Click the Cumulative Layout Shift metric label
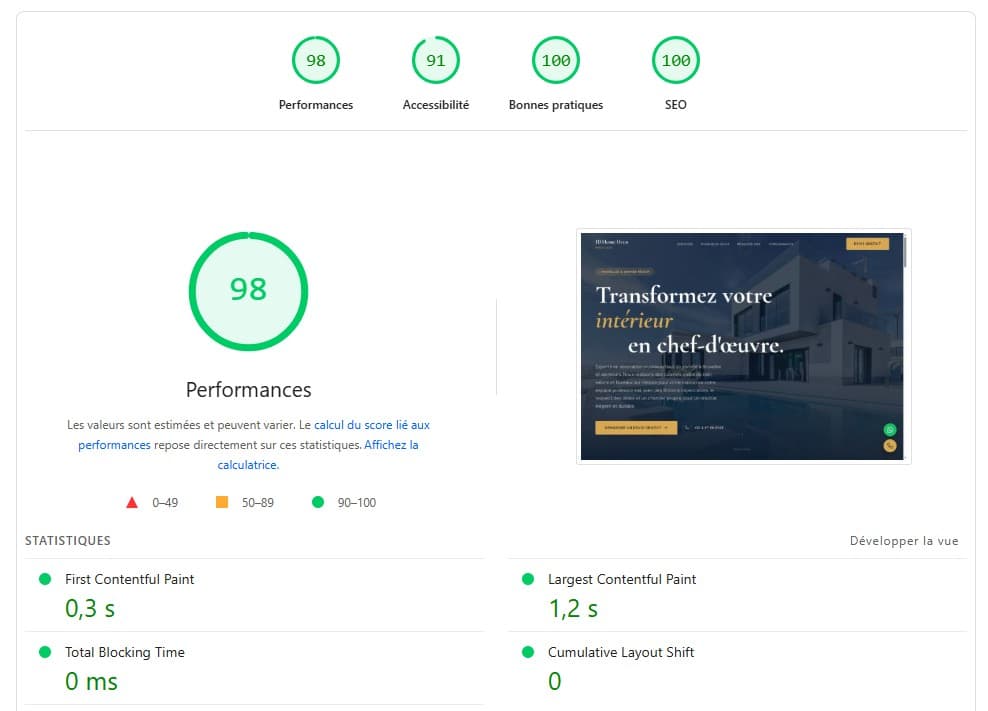This screenshot has width=988, height=711. [621, 652]
